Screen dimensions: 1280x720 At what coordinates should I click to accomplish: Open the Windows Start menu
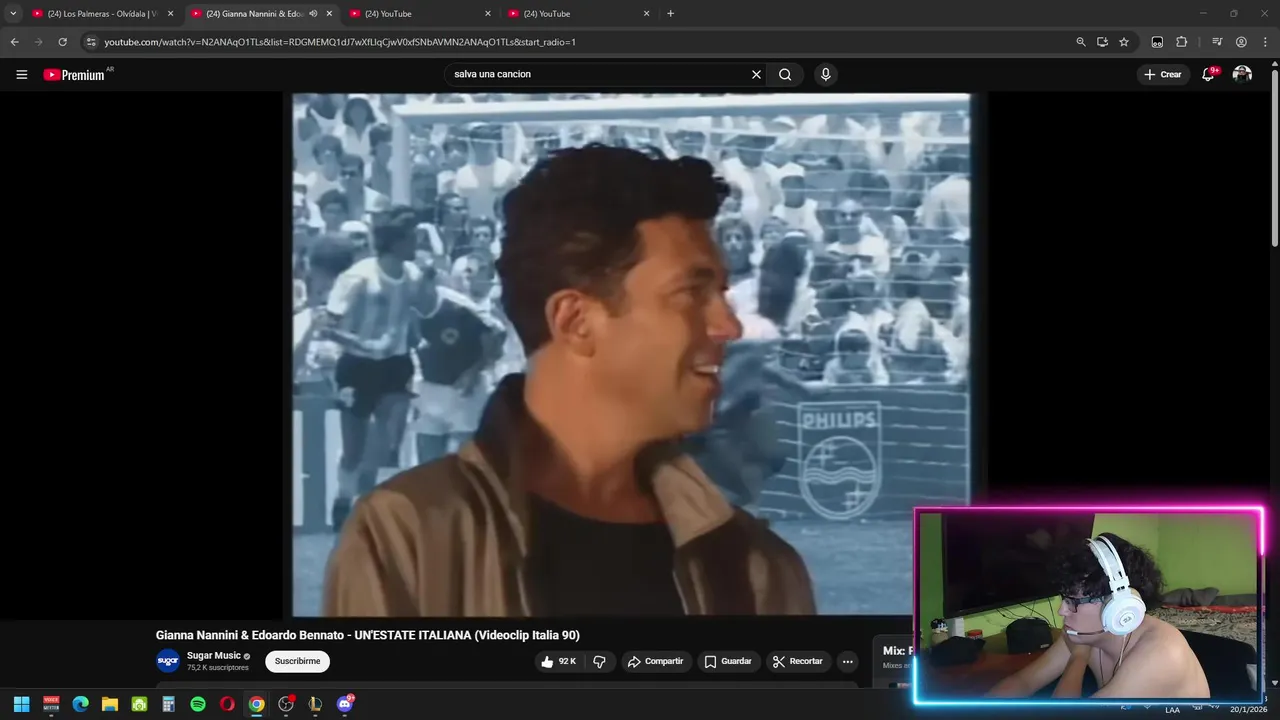point(21,704)
